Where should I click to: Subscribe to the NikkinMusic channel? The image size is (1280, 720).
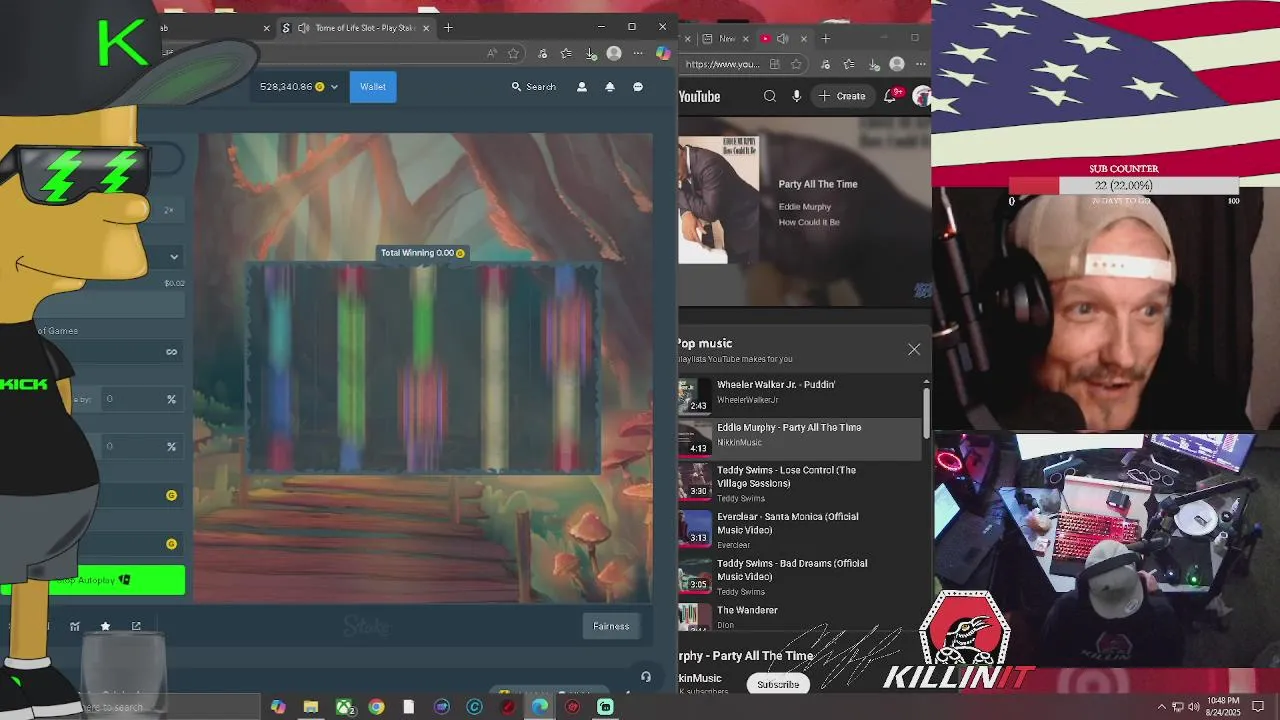[x=778, y=685]
